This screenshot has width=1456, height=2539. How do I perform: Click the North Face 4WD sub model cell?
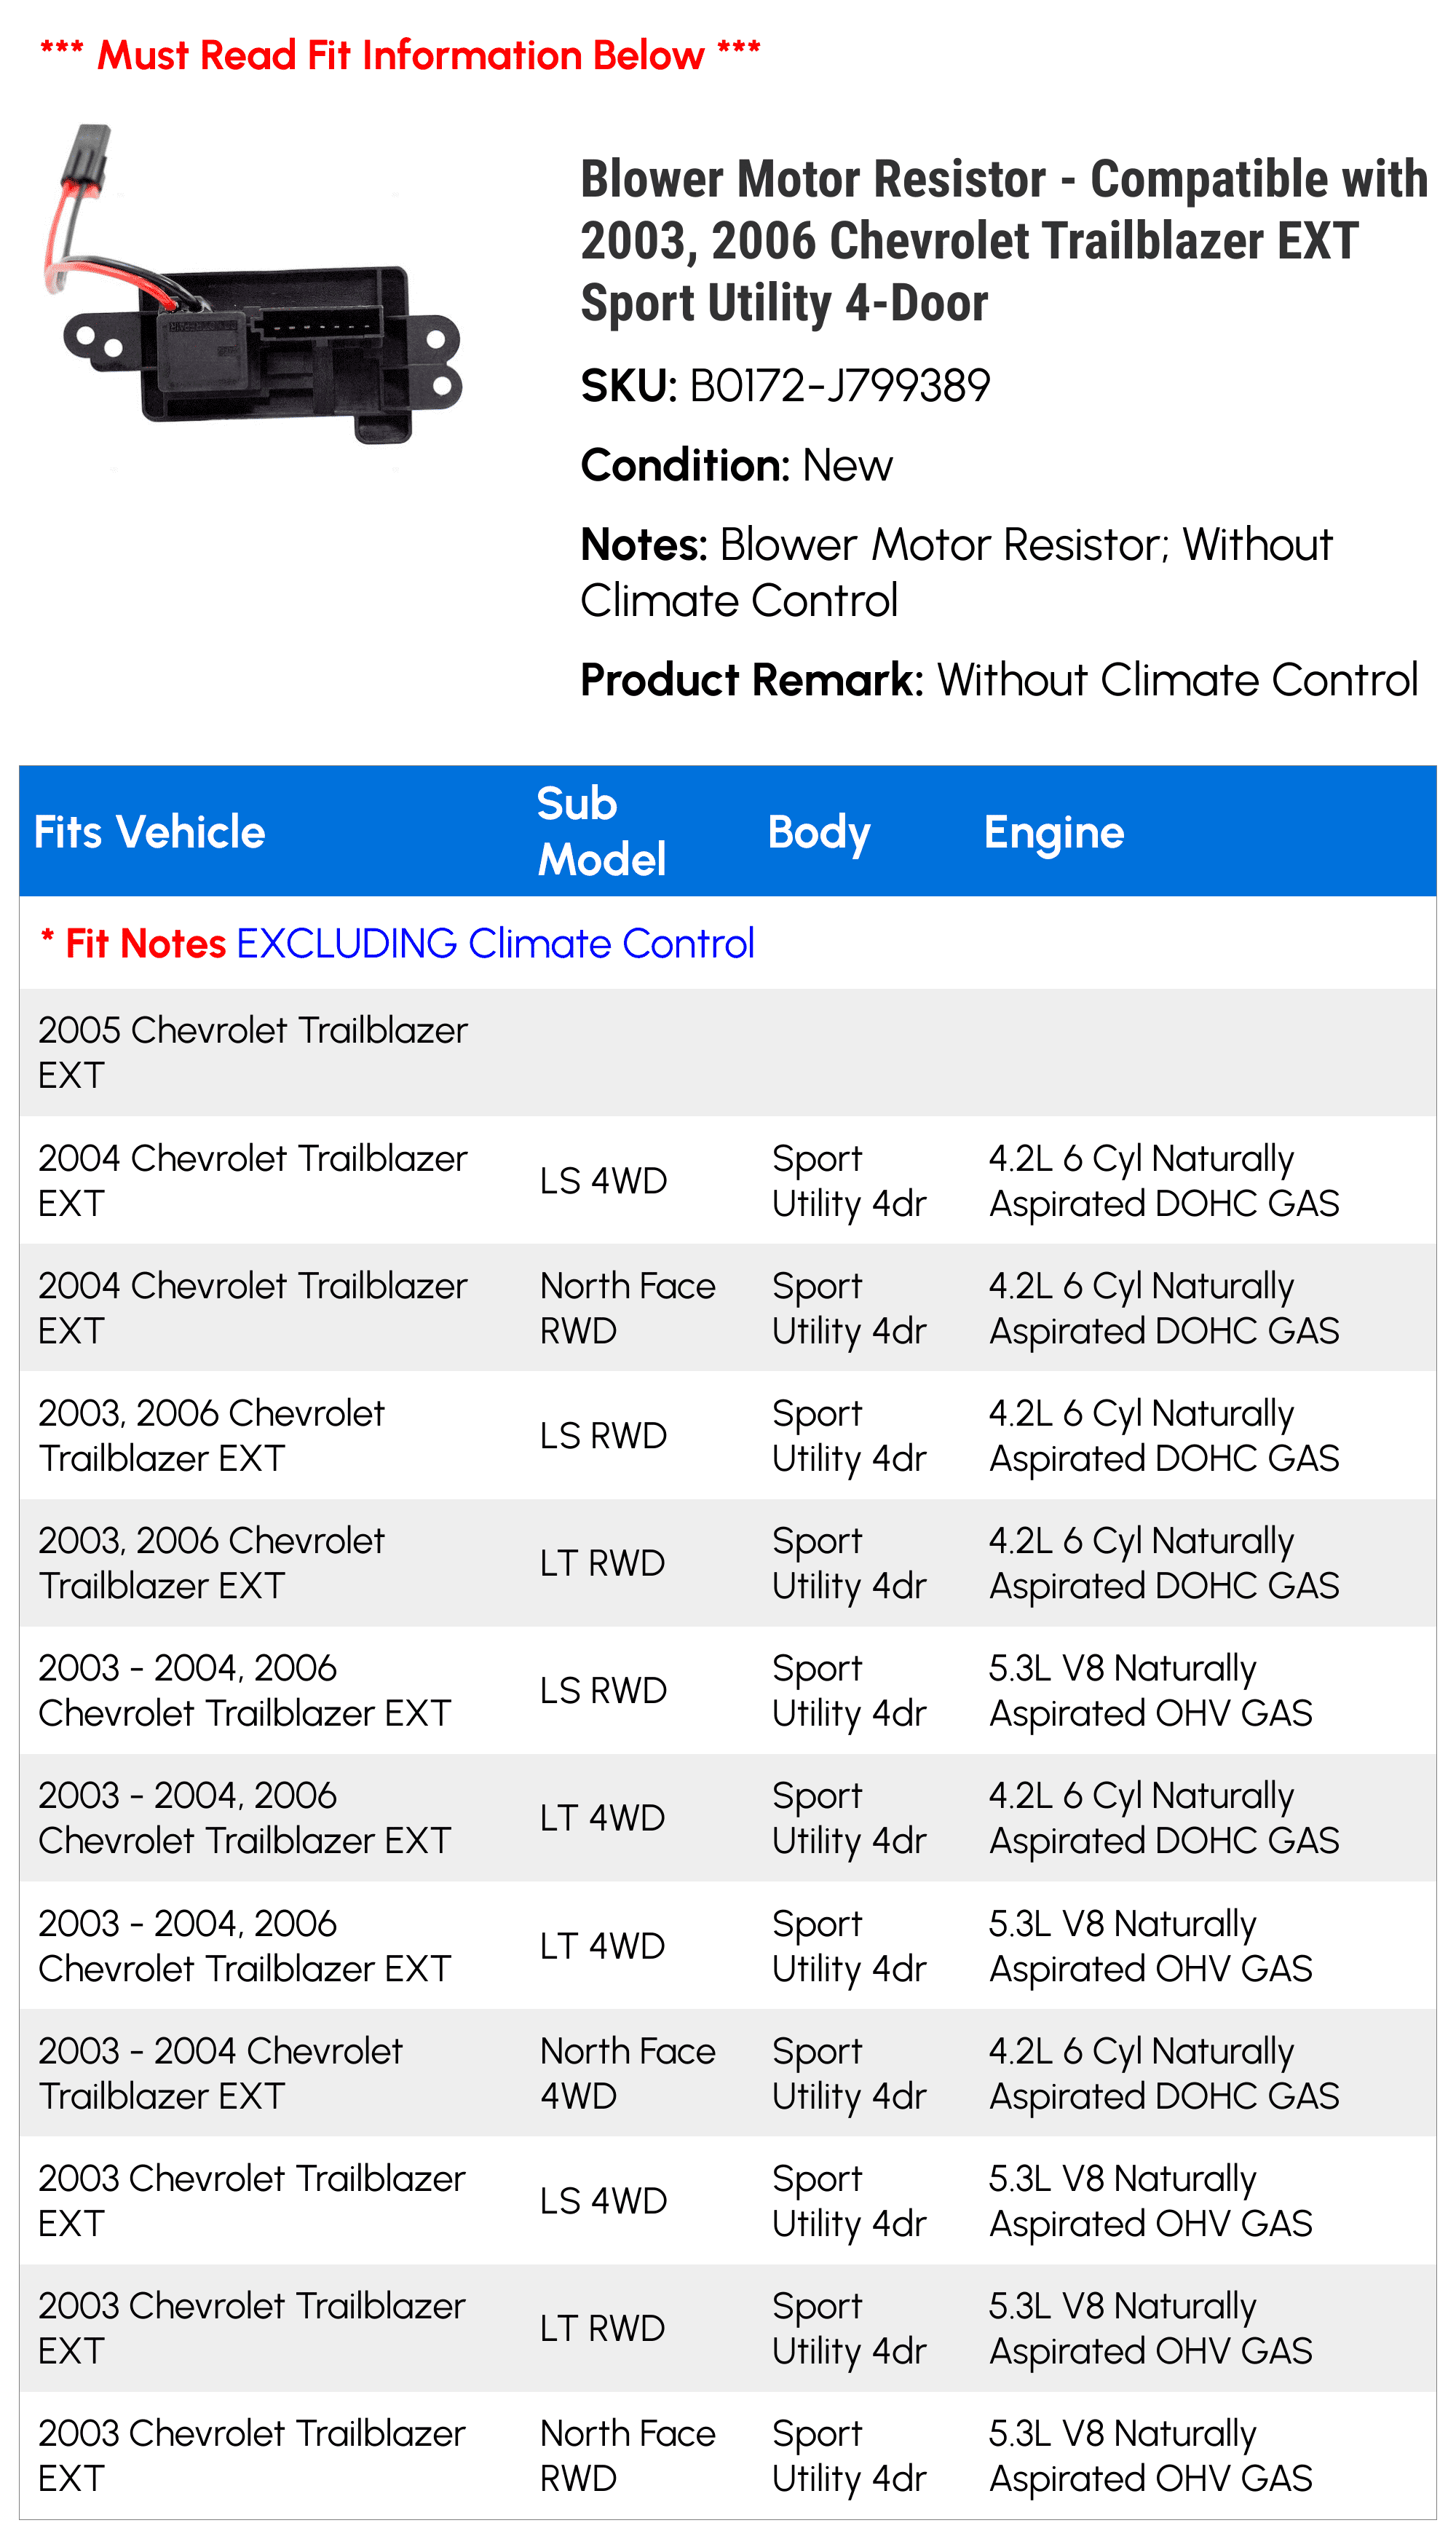[x=628, y=2073]
